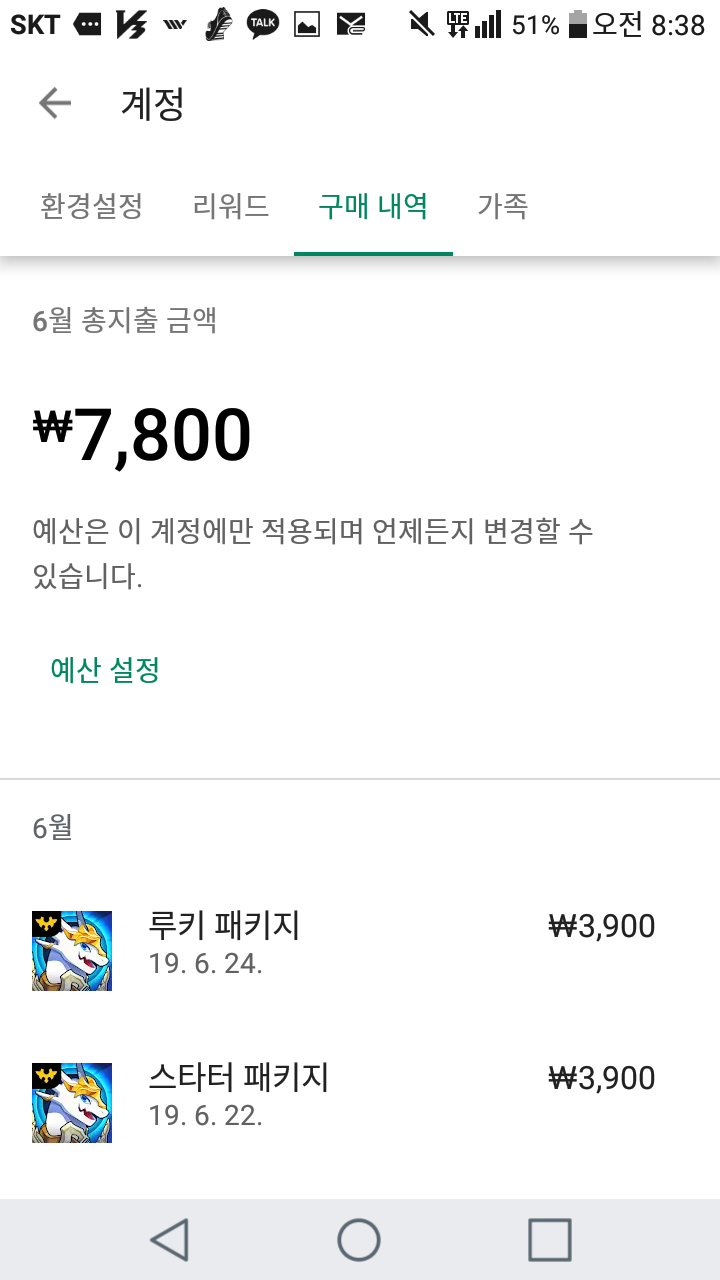Screen dimensions: 720x1280
Task: Tap the Android recent apps square
Action: [x=549, y=1240]
